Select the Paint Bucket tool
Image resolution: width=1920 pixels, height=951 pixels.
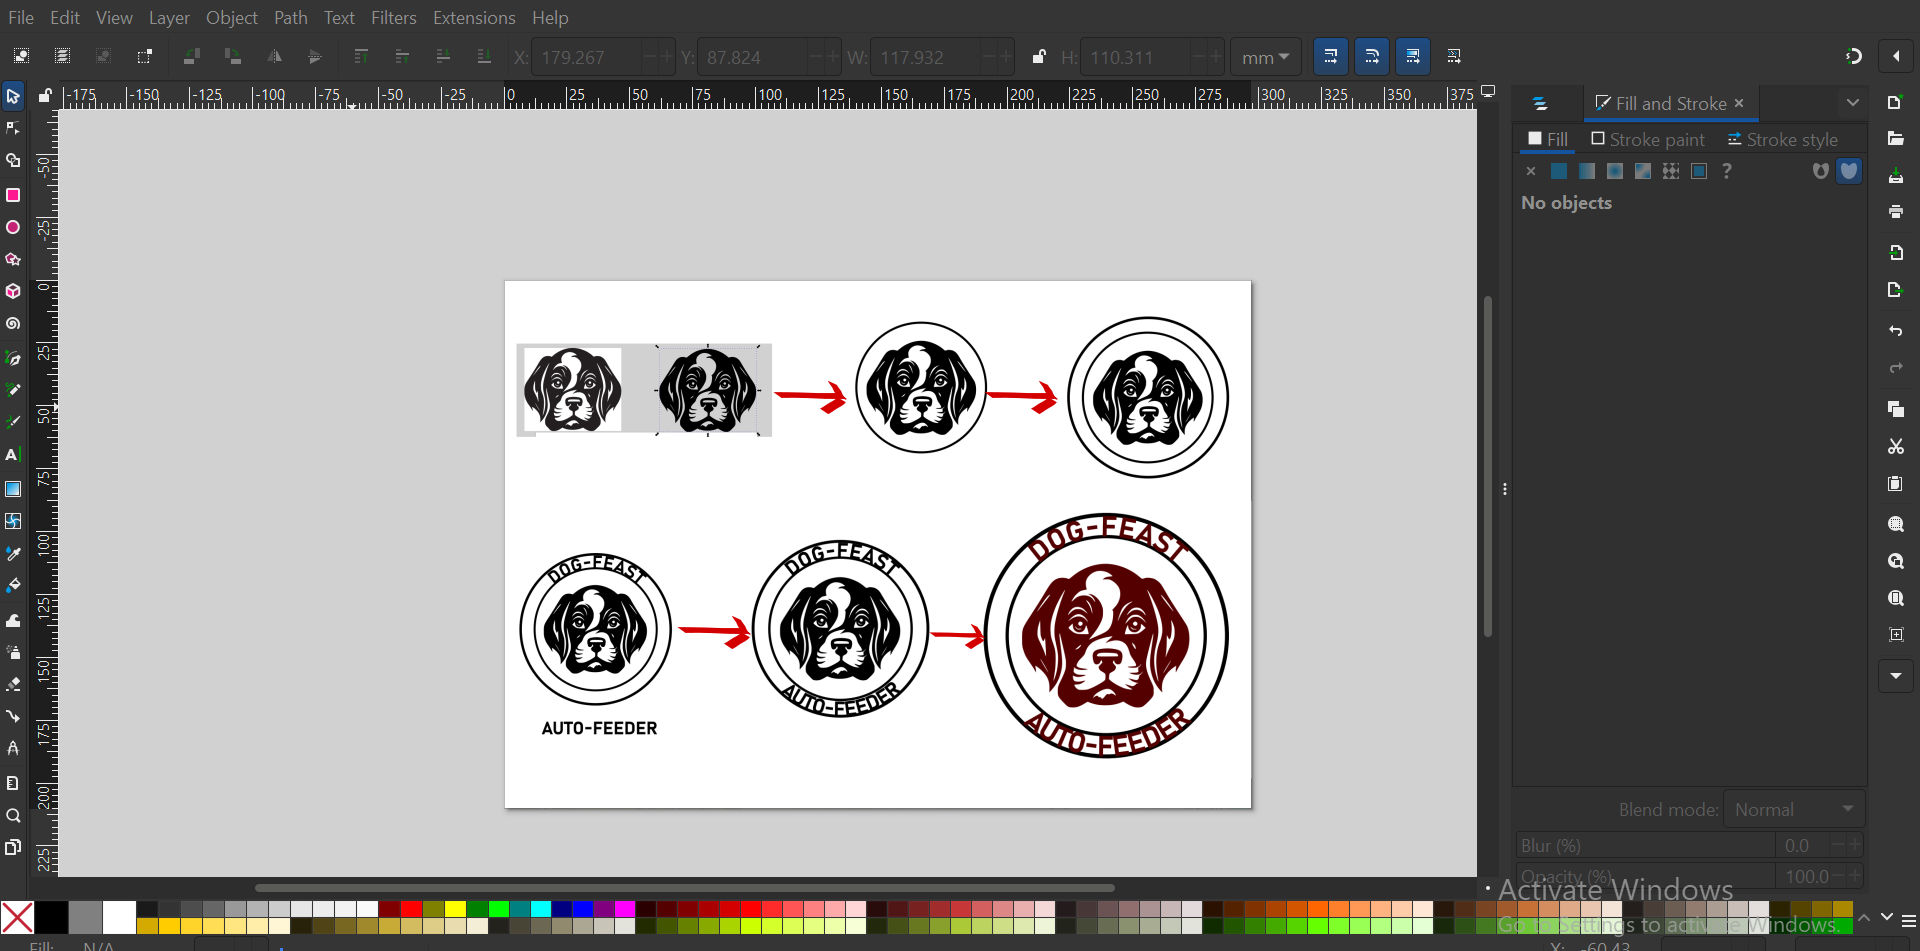pyautogui.click(x=13, y=585)
